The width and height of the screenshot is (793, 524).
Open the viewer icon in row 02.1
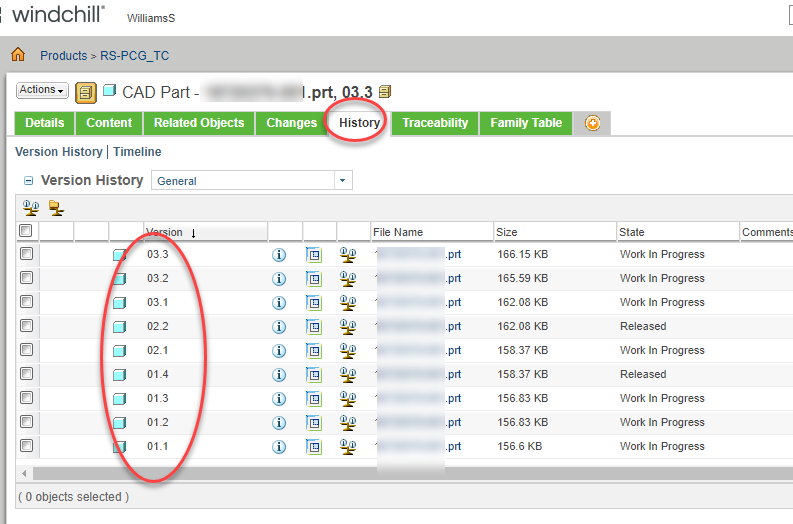[x=314, y=351]
